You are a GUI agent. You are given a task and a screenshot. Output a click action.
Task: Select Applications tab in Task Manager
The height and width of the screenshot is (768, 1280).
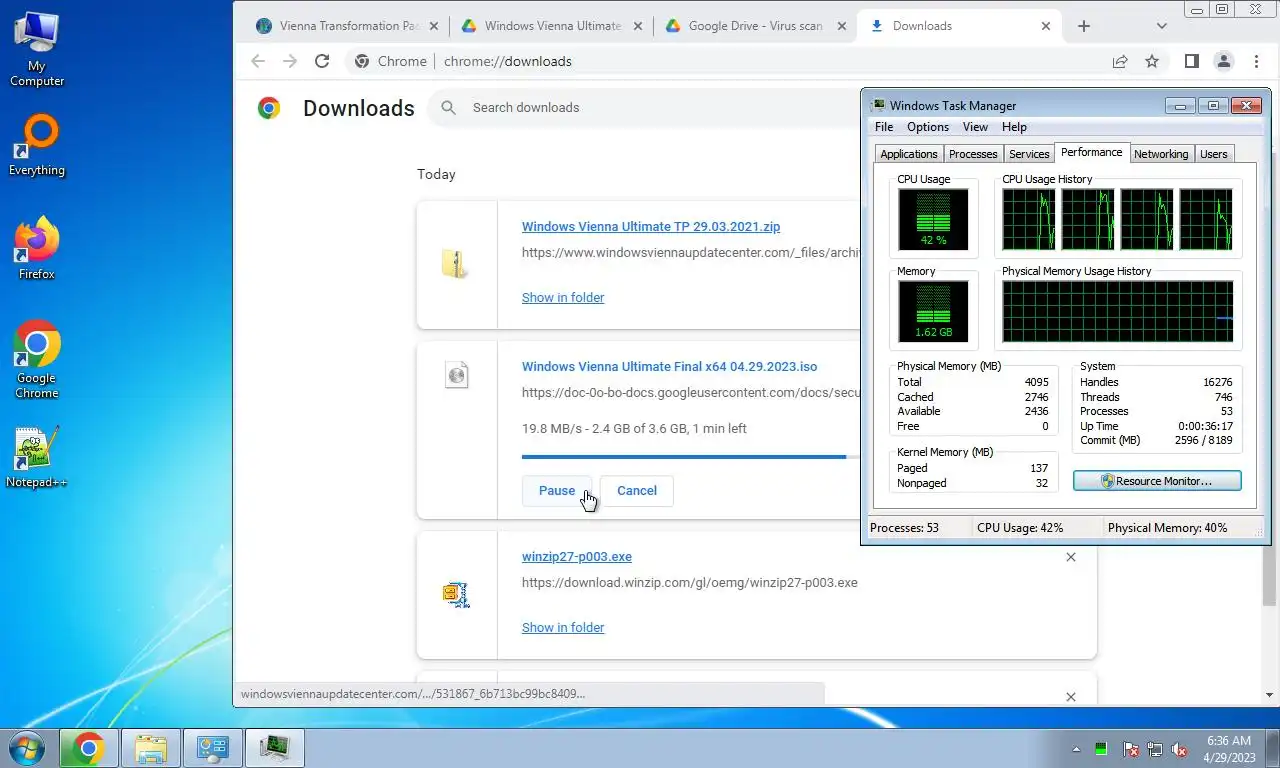coord(909,154)
